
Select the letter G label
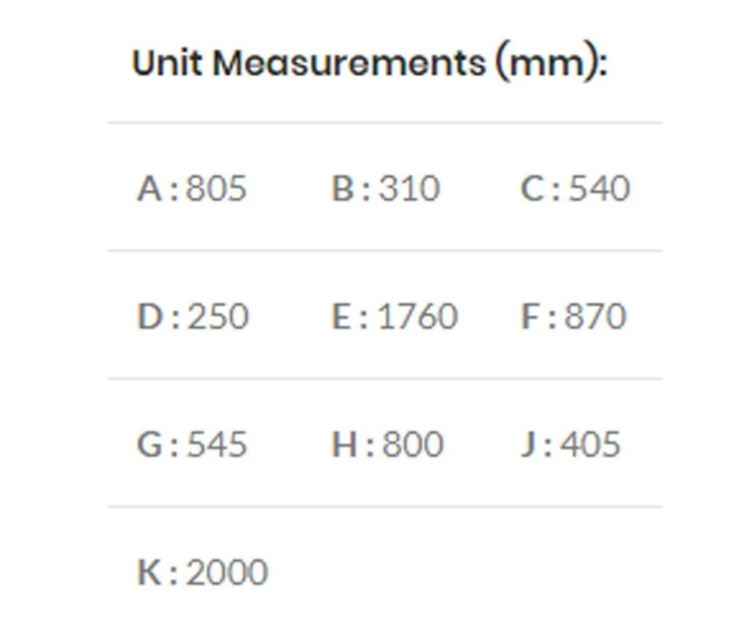[149, 444]
